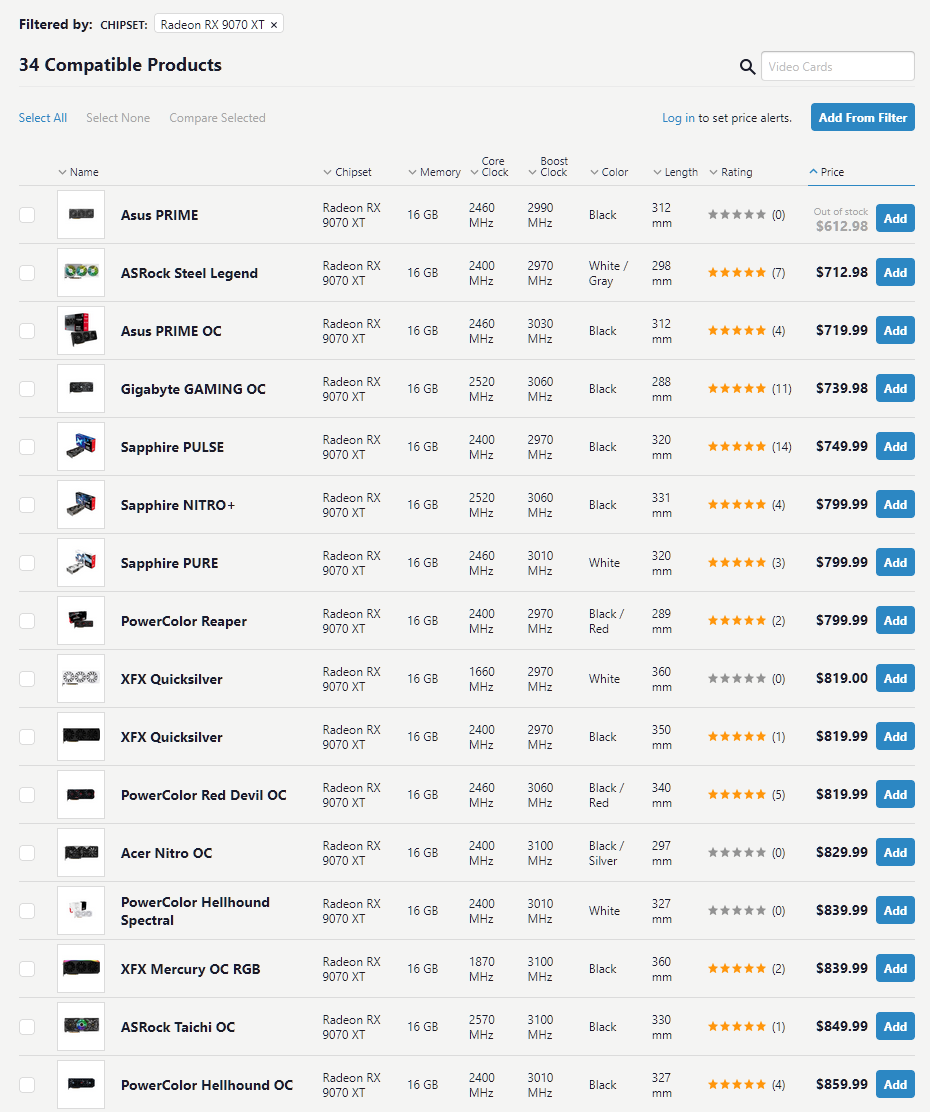The image size is (930, 1112).
Task: Sort by Chipset column header
Action: coord(347,172)
